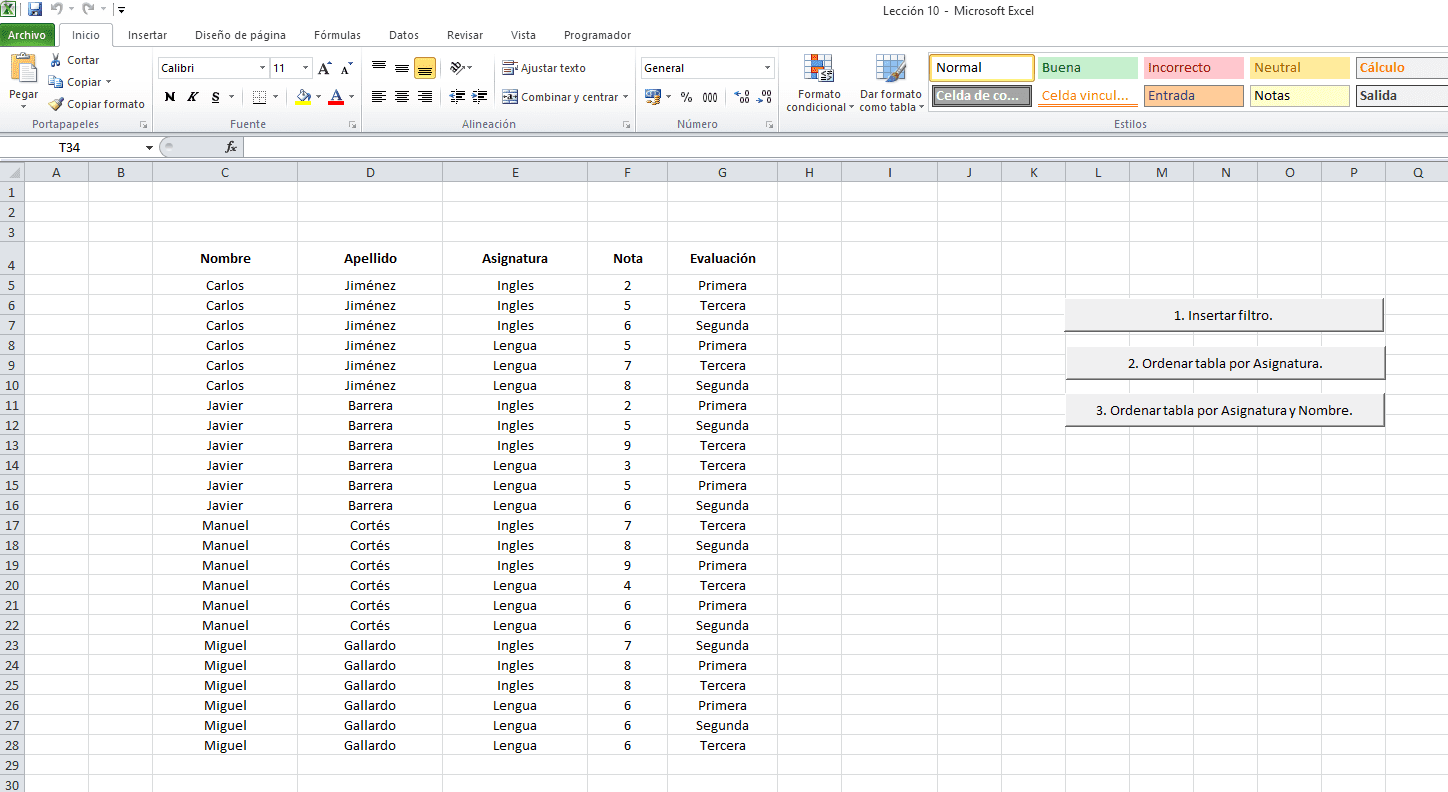Center text horizontally
This screenshot has width=1448, height=792.
[402, 97]
